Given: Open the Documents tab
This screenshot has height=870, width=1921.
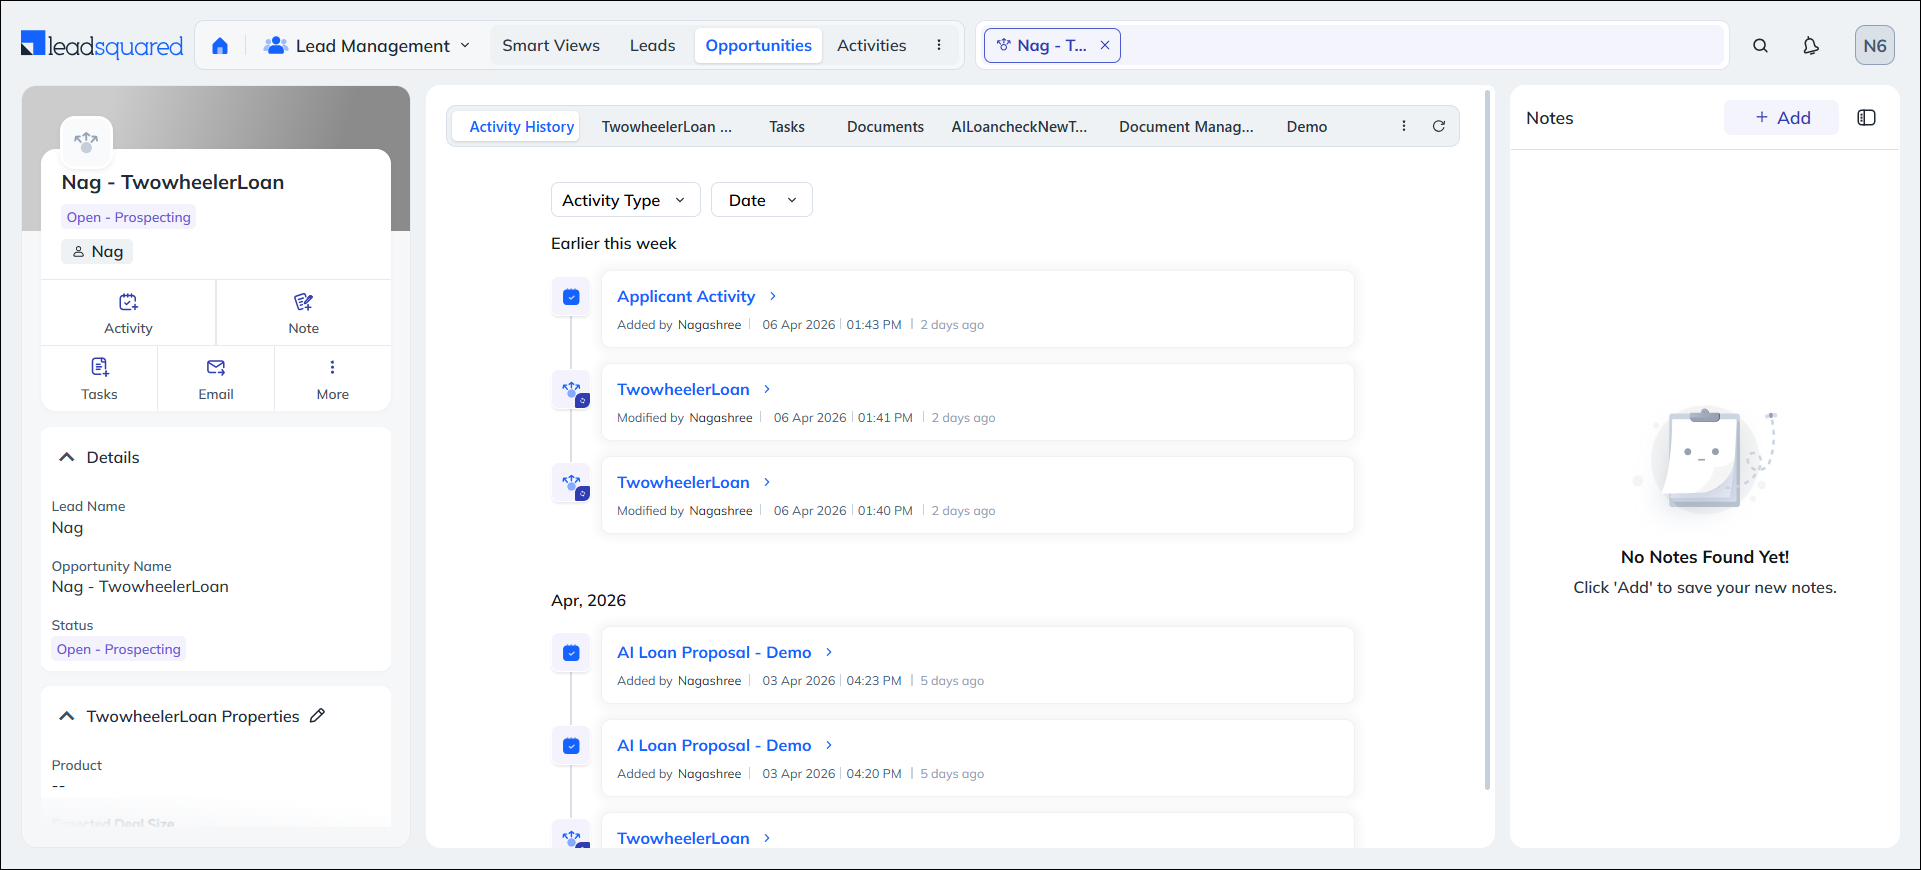Looking at the screenshot, I should pos(885,127).
